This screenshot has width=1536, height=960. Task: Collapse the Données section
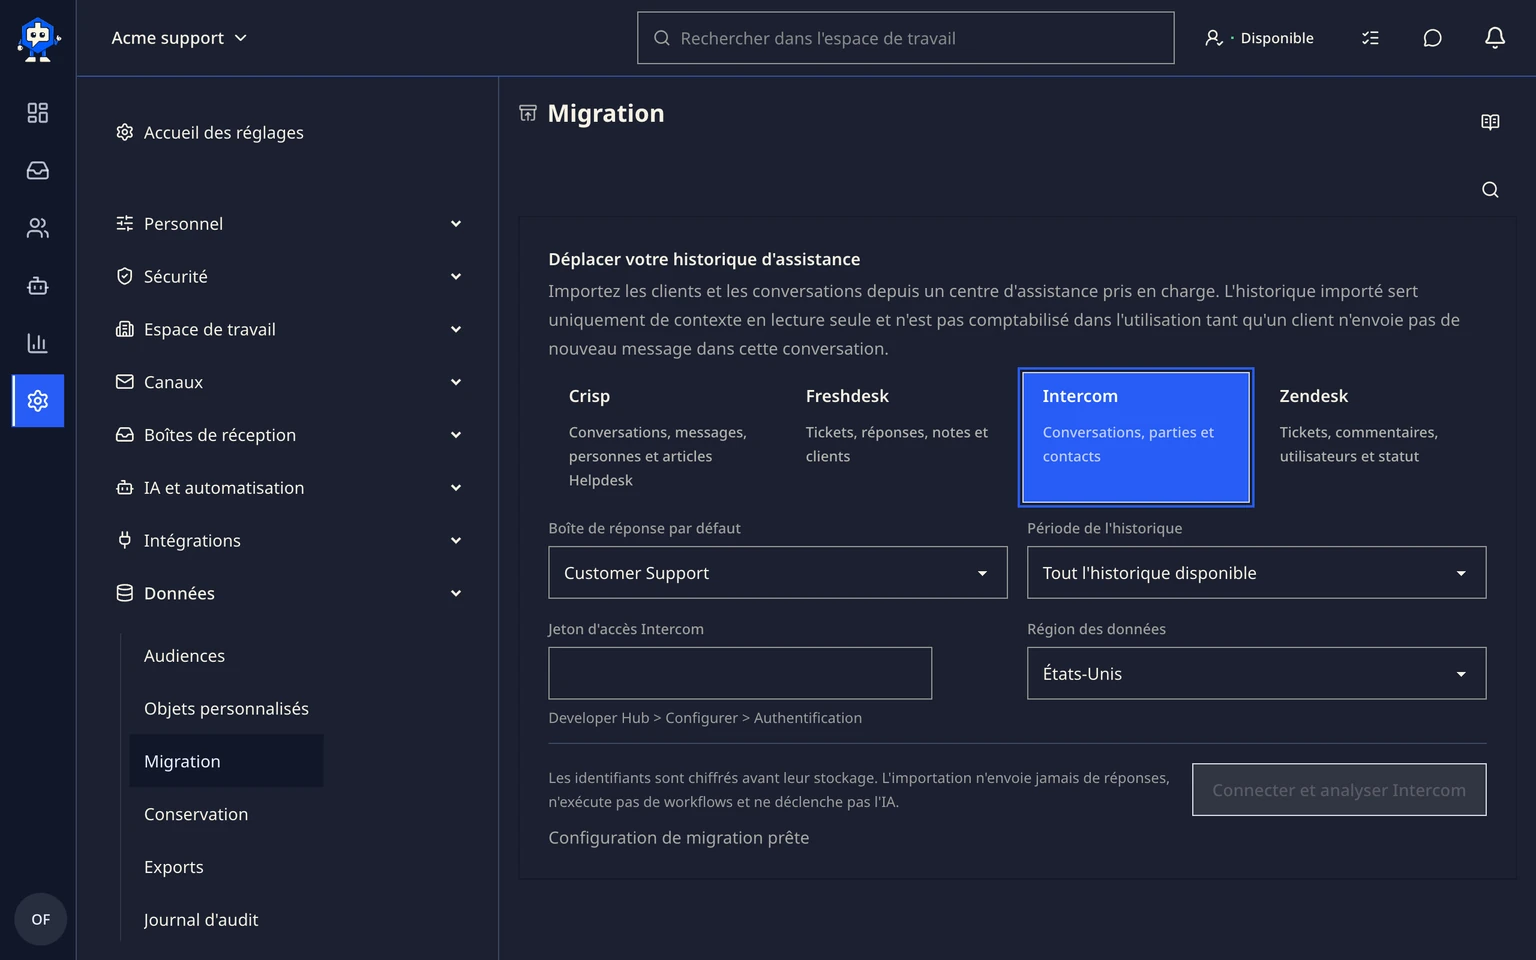[288, 594]
